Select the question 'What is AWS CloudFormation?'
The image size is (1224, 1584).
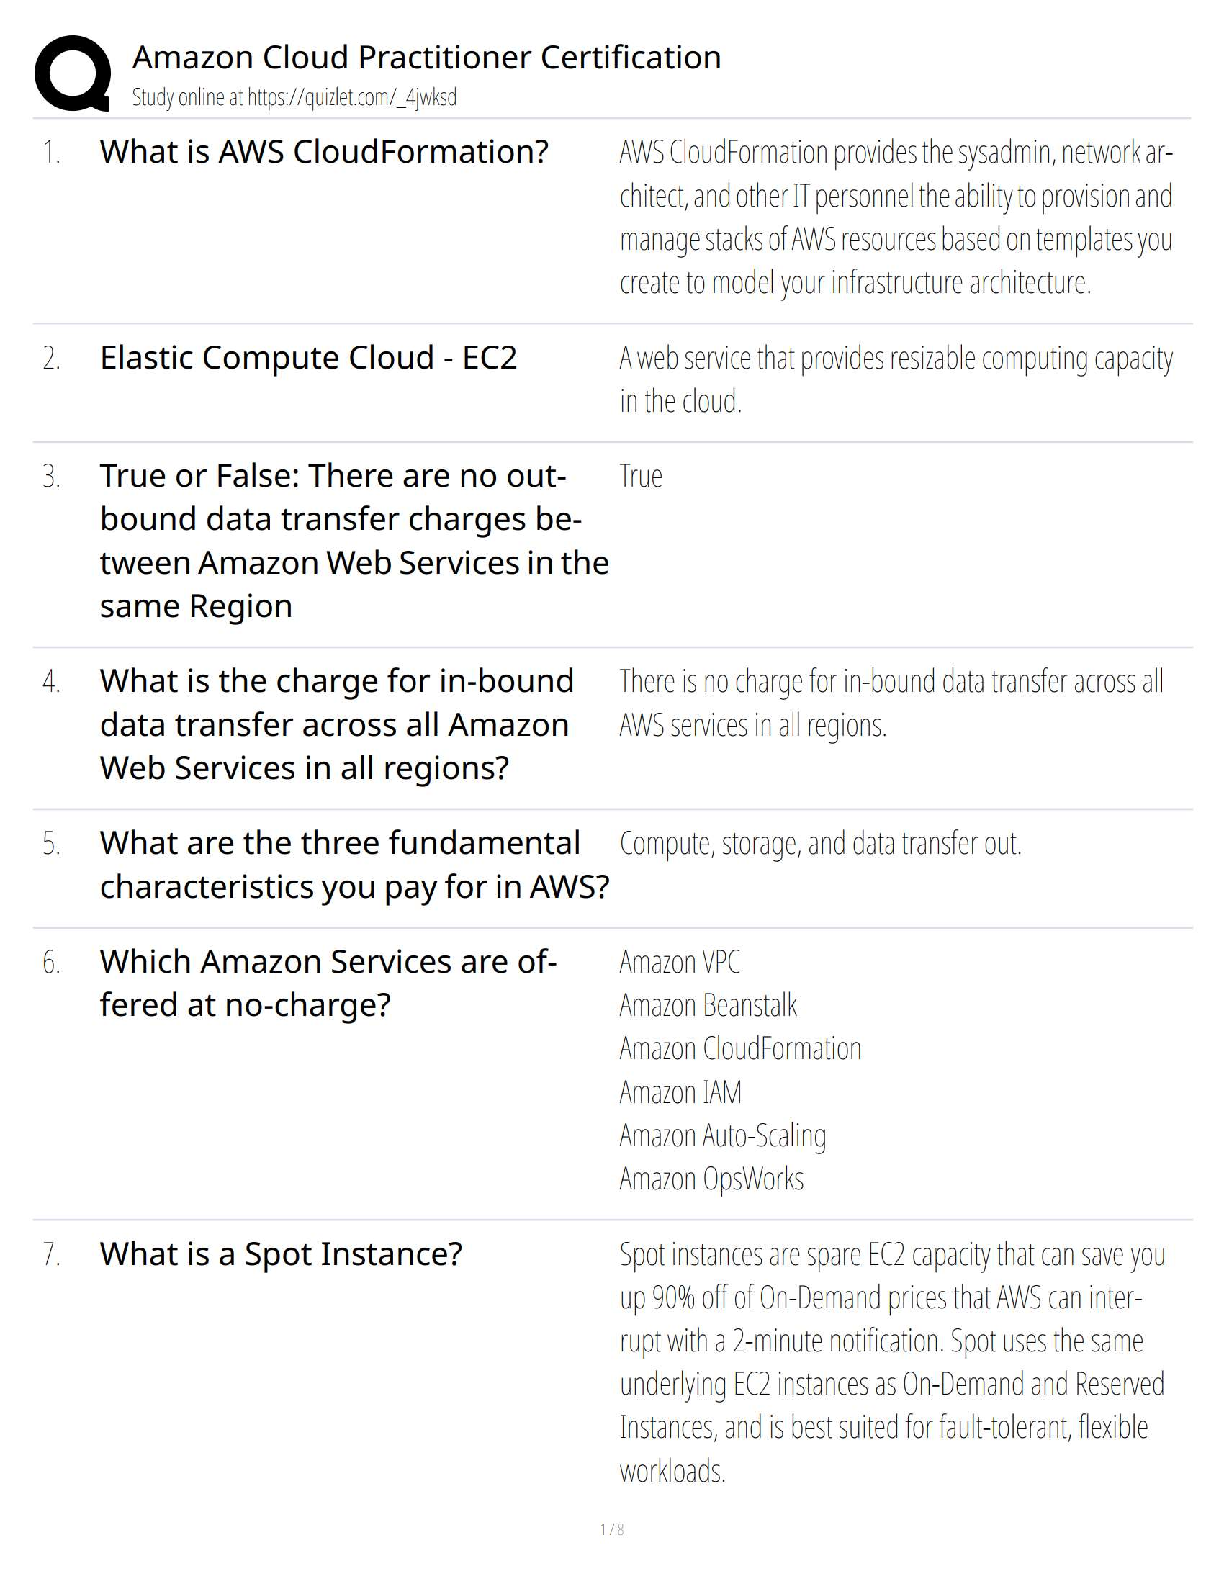(324, 152)
